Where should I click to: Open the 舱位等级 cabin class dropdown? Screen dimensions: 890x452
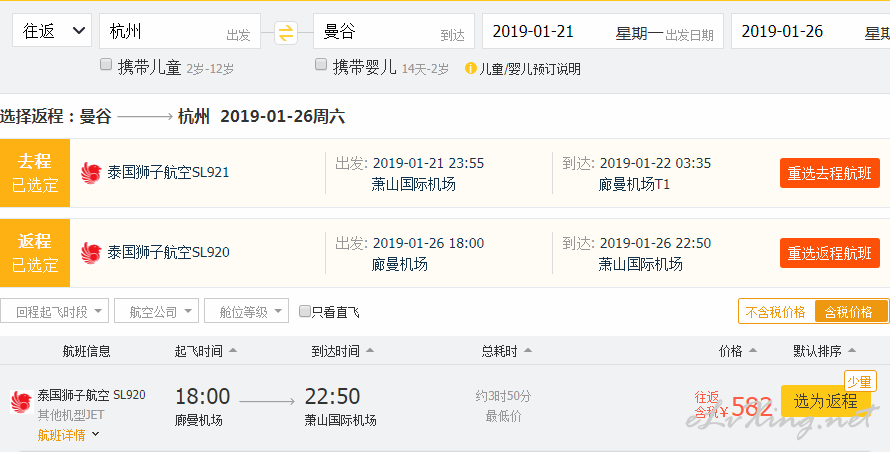click(x=246, y=311)
